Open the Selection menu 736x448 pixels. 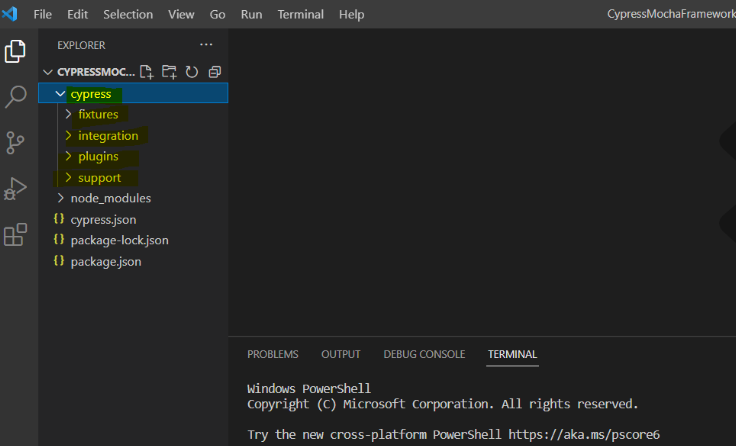click(x=128, y=15)
